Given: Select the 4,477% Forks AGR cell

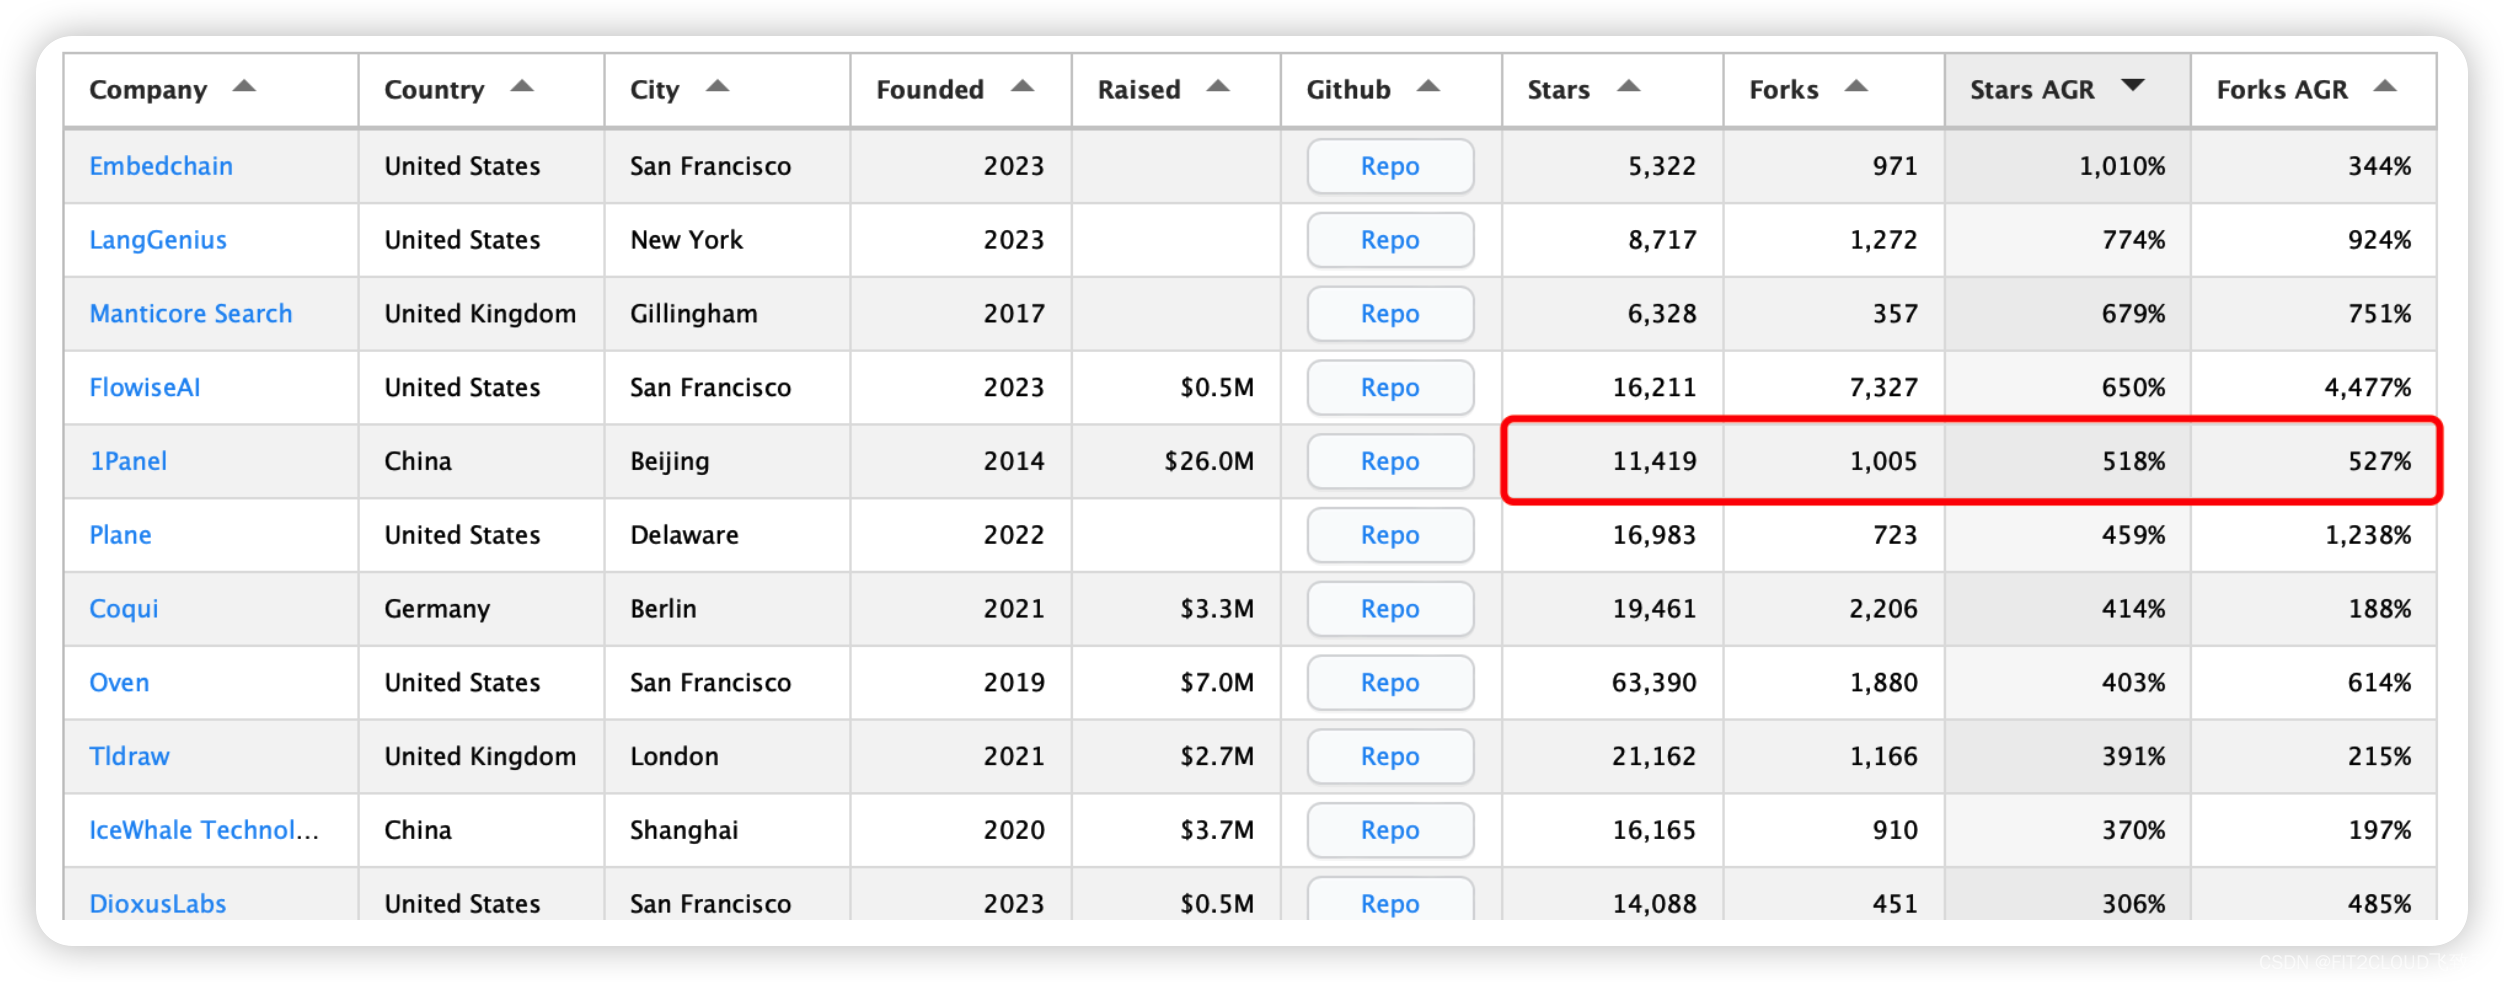Looking at the screenshot, I should click(x=2314, y=388).
